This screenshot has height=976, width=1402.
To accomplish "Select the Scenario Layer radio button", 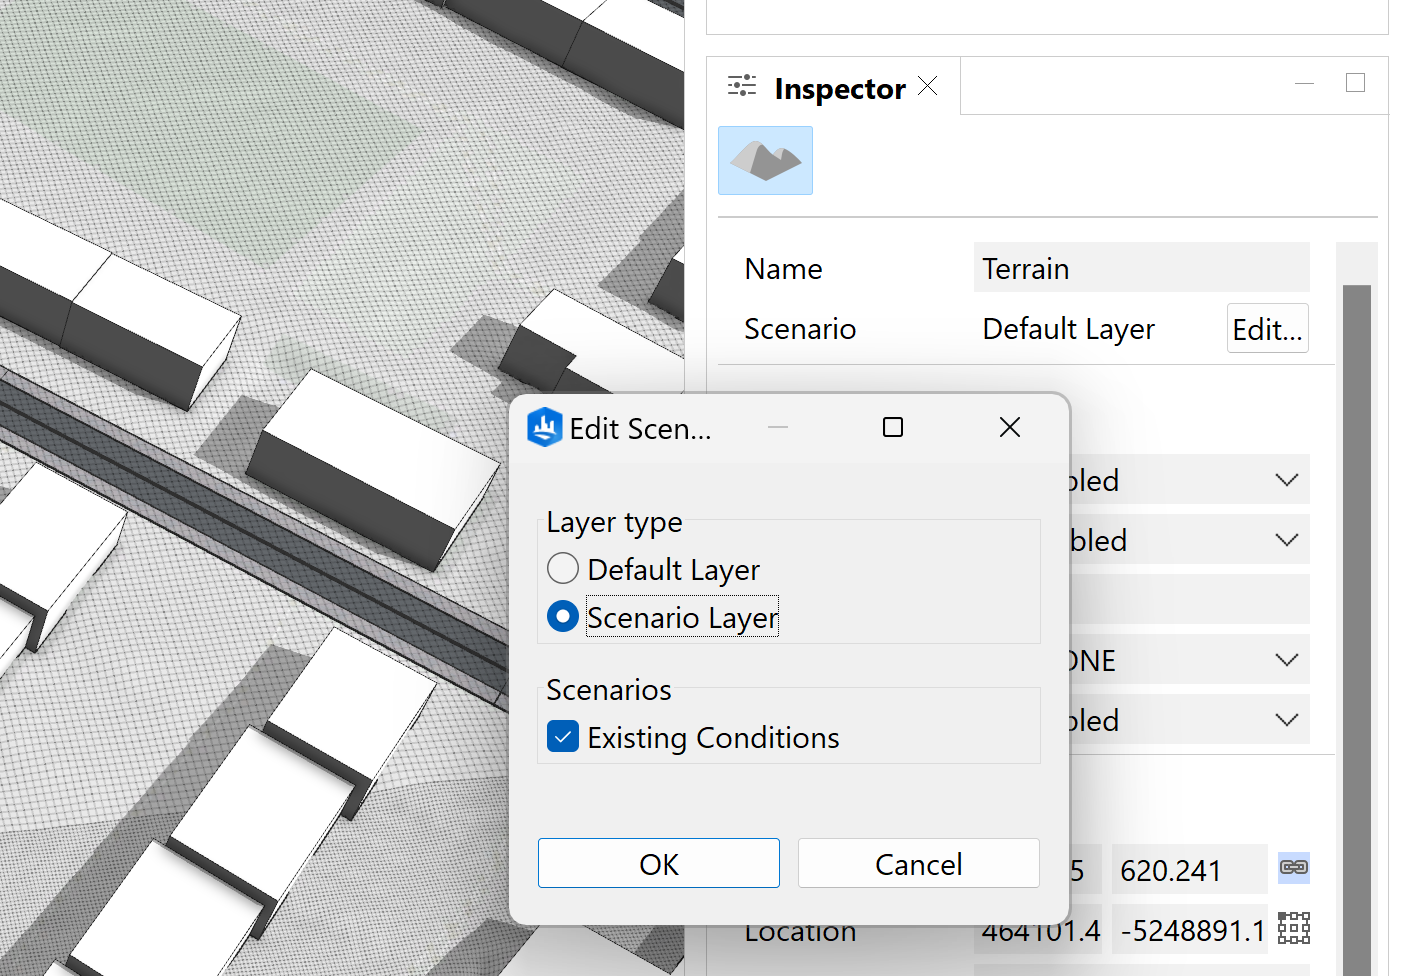I will point(562,616).
